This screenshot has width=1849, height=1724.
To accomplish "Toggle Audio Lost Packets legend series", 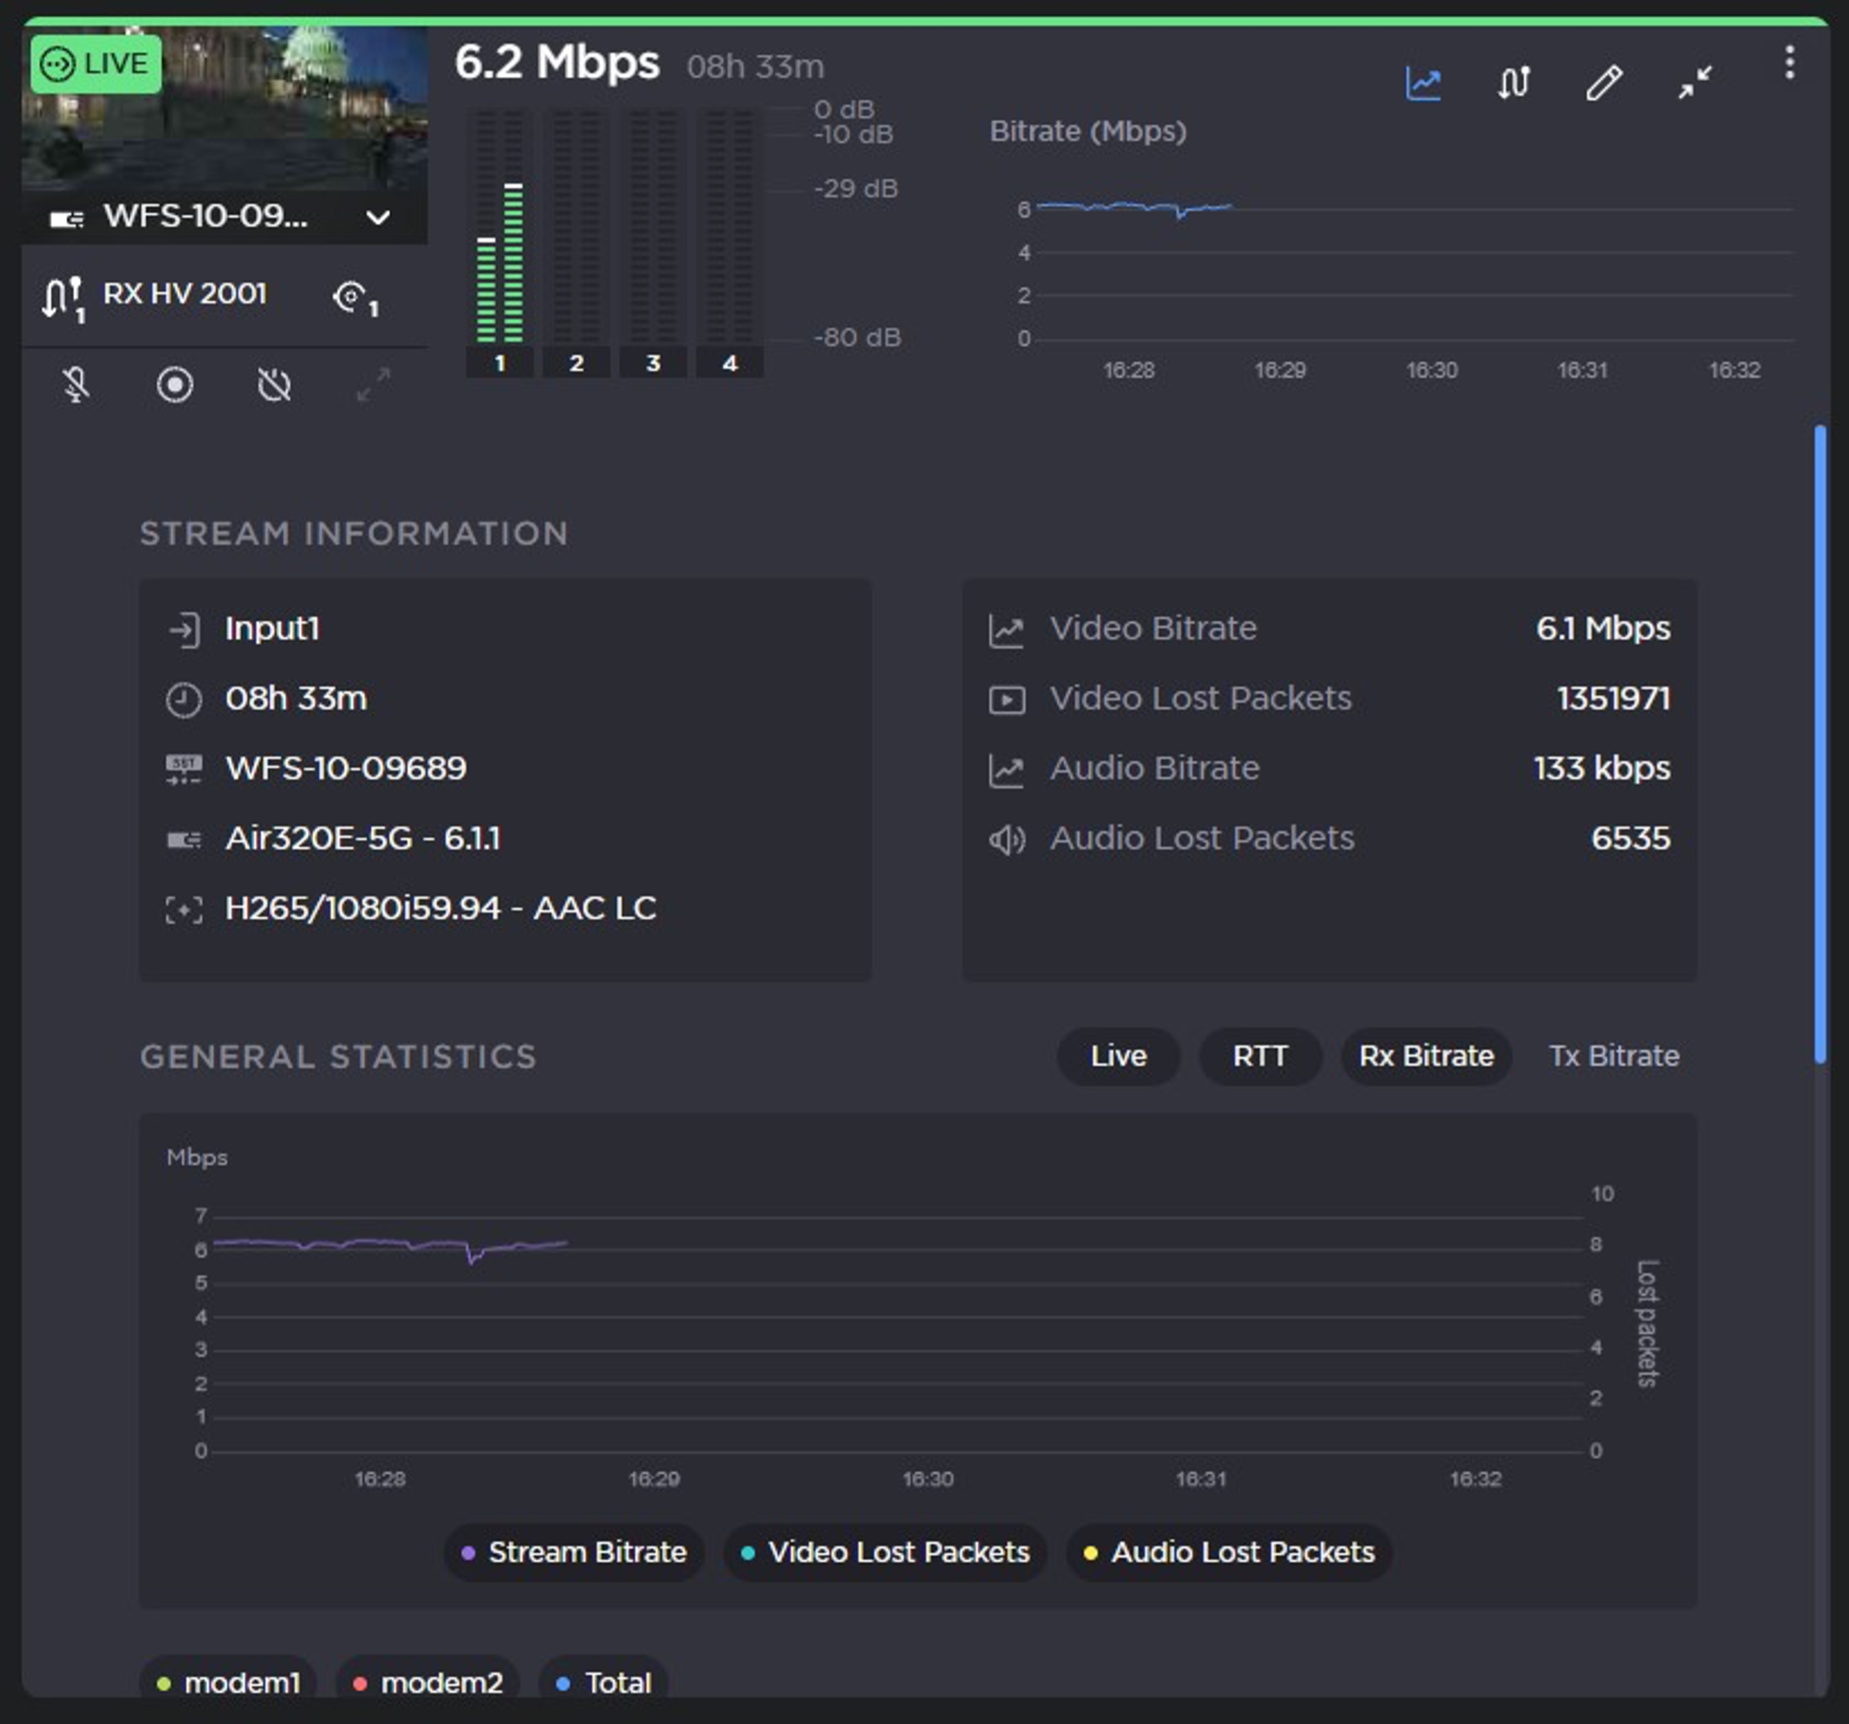I will [x=1229, y=1552].
